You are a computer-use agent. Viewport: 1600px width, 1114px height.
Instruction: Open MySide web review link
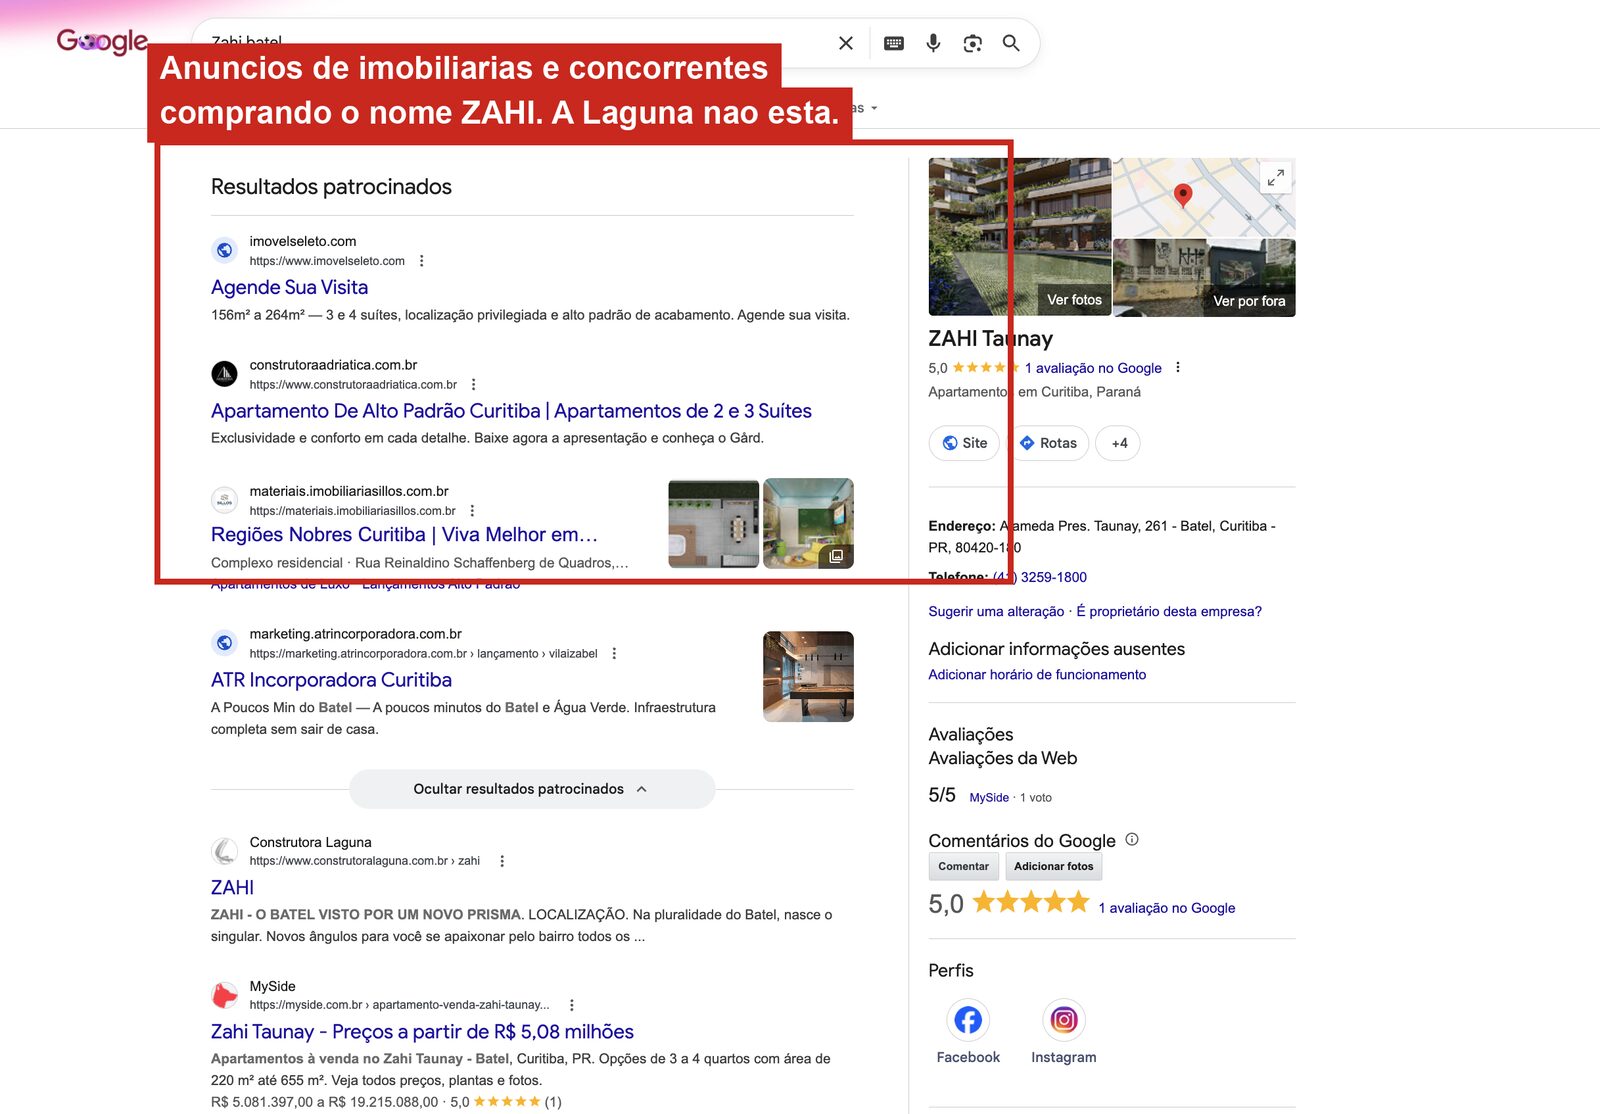tap(989, 798)
